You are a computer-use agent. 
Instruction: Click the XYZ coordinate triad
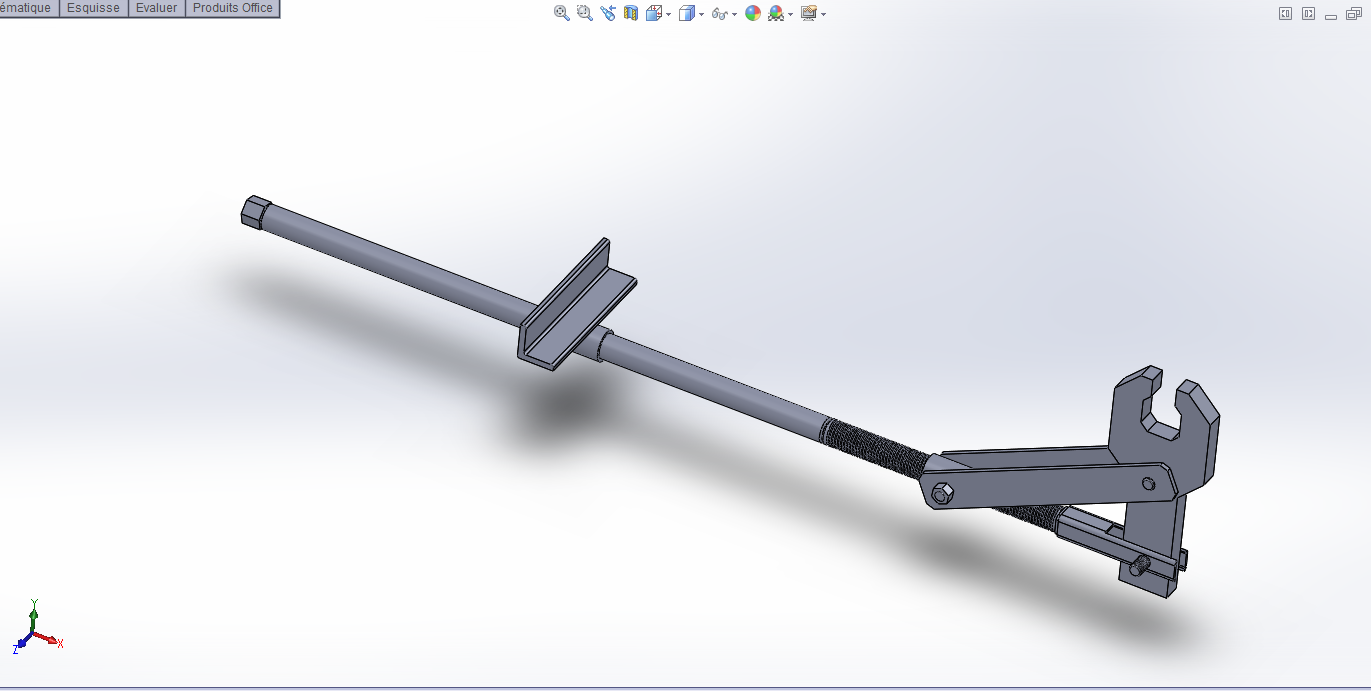pyautogui.click(x=36, y=626)
